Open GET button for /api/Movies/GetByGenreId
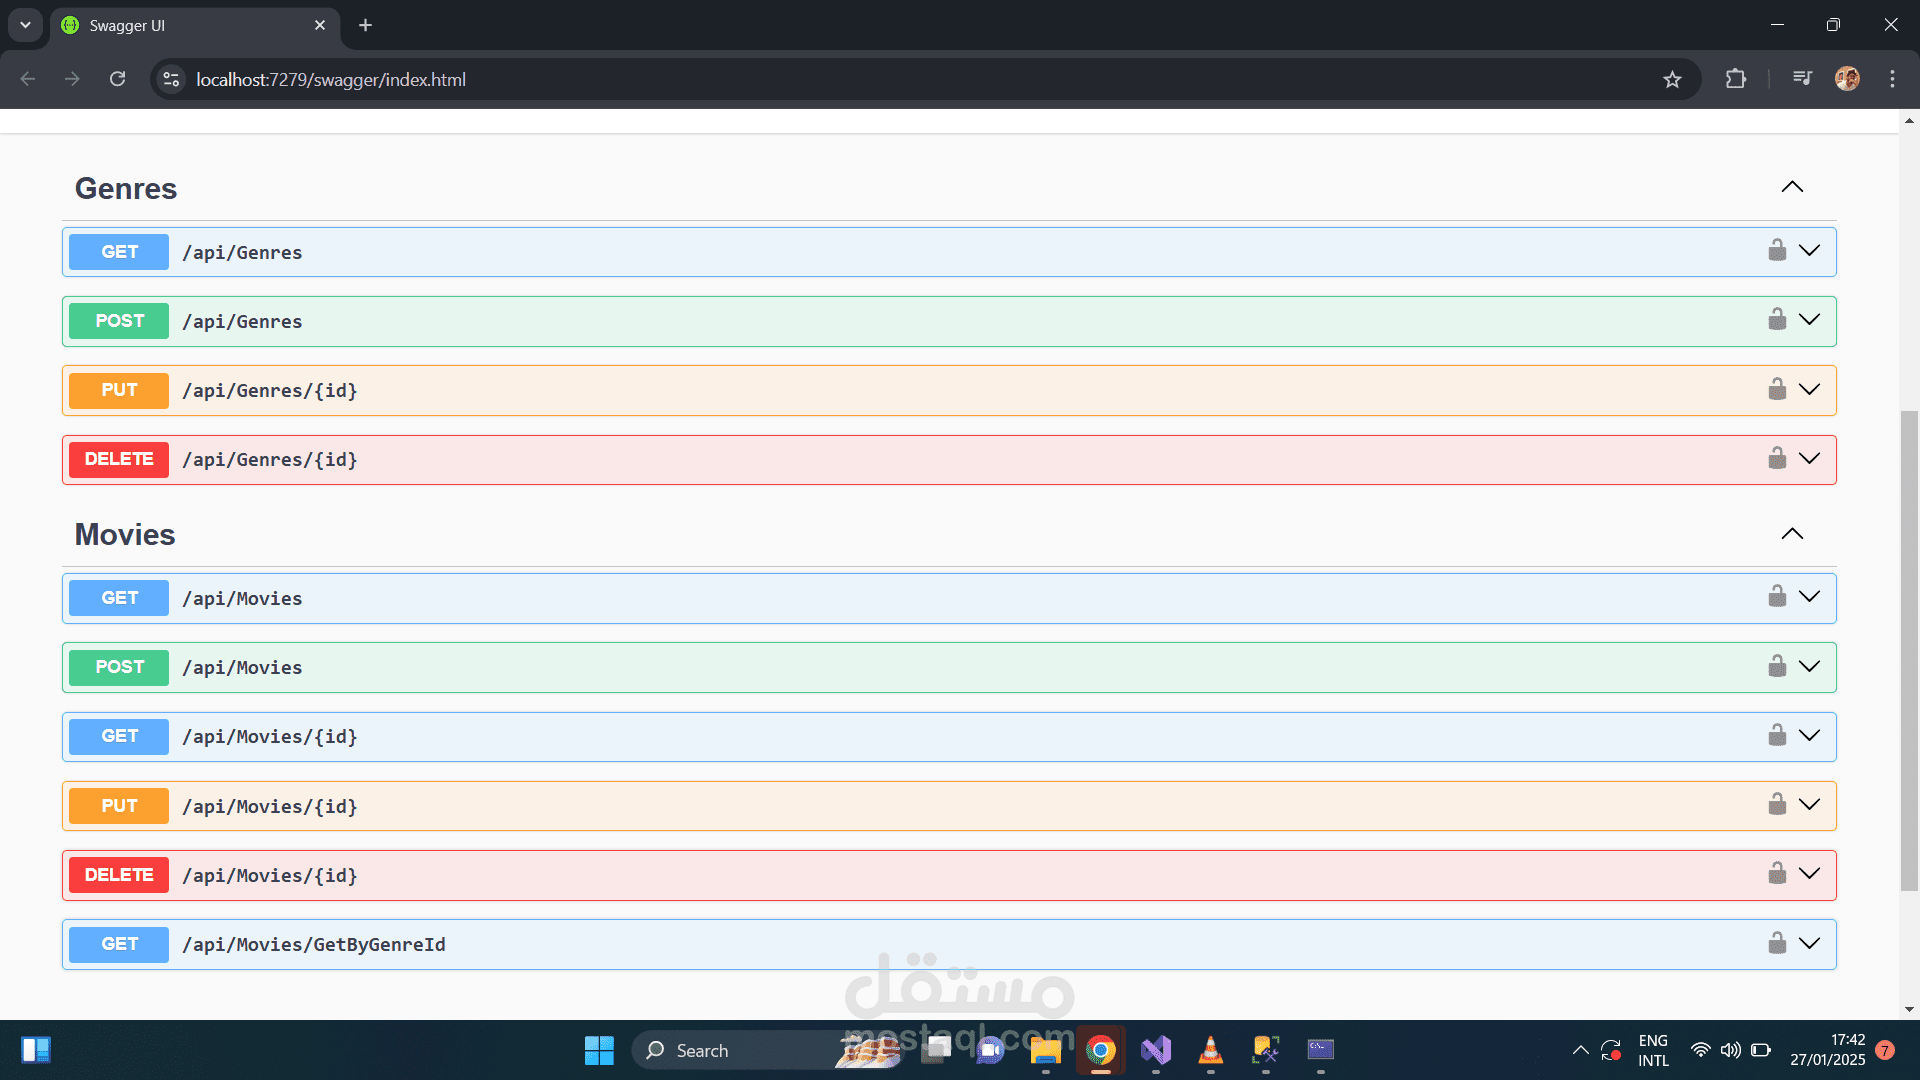 pyautogui.click(x=119, y=944)
